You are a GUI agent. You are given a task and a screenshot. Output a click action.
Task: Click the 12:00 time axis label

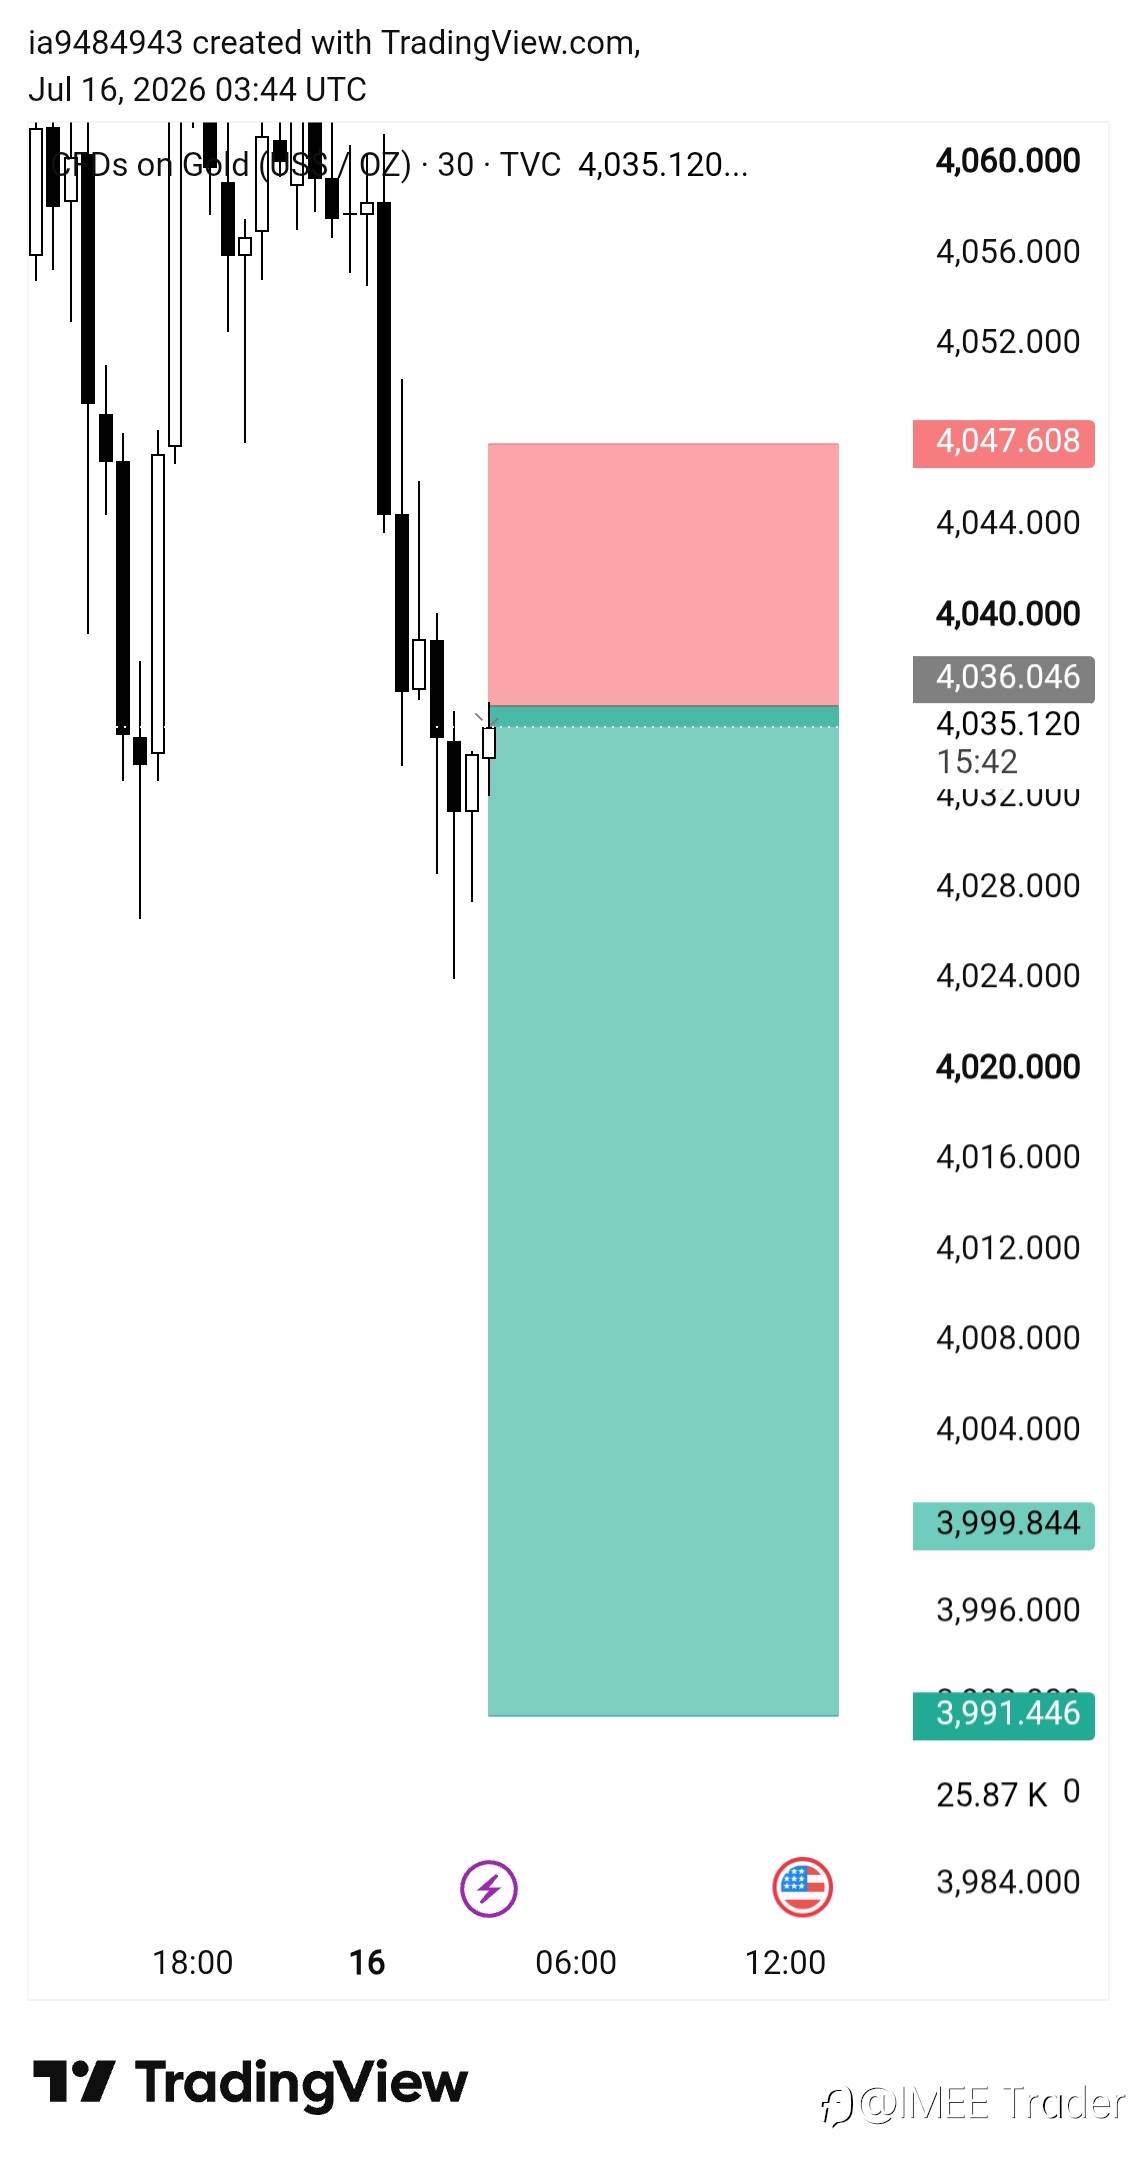[785, 1963]
